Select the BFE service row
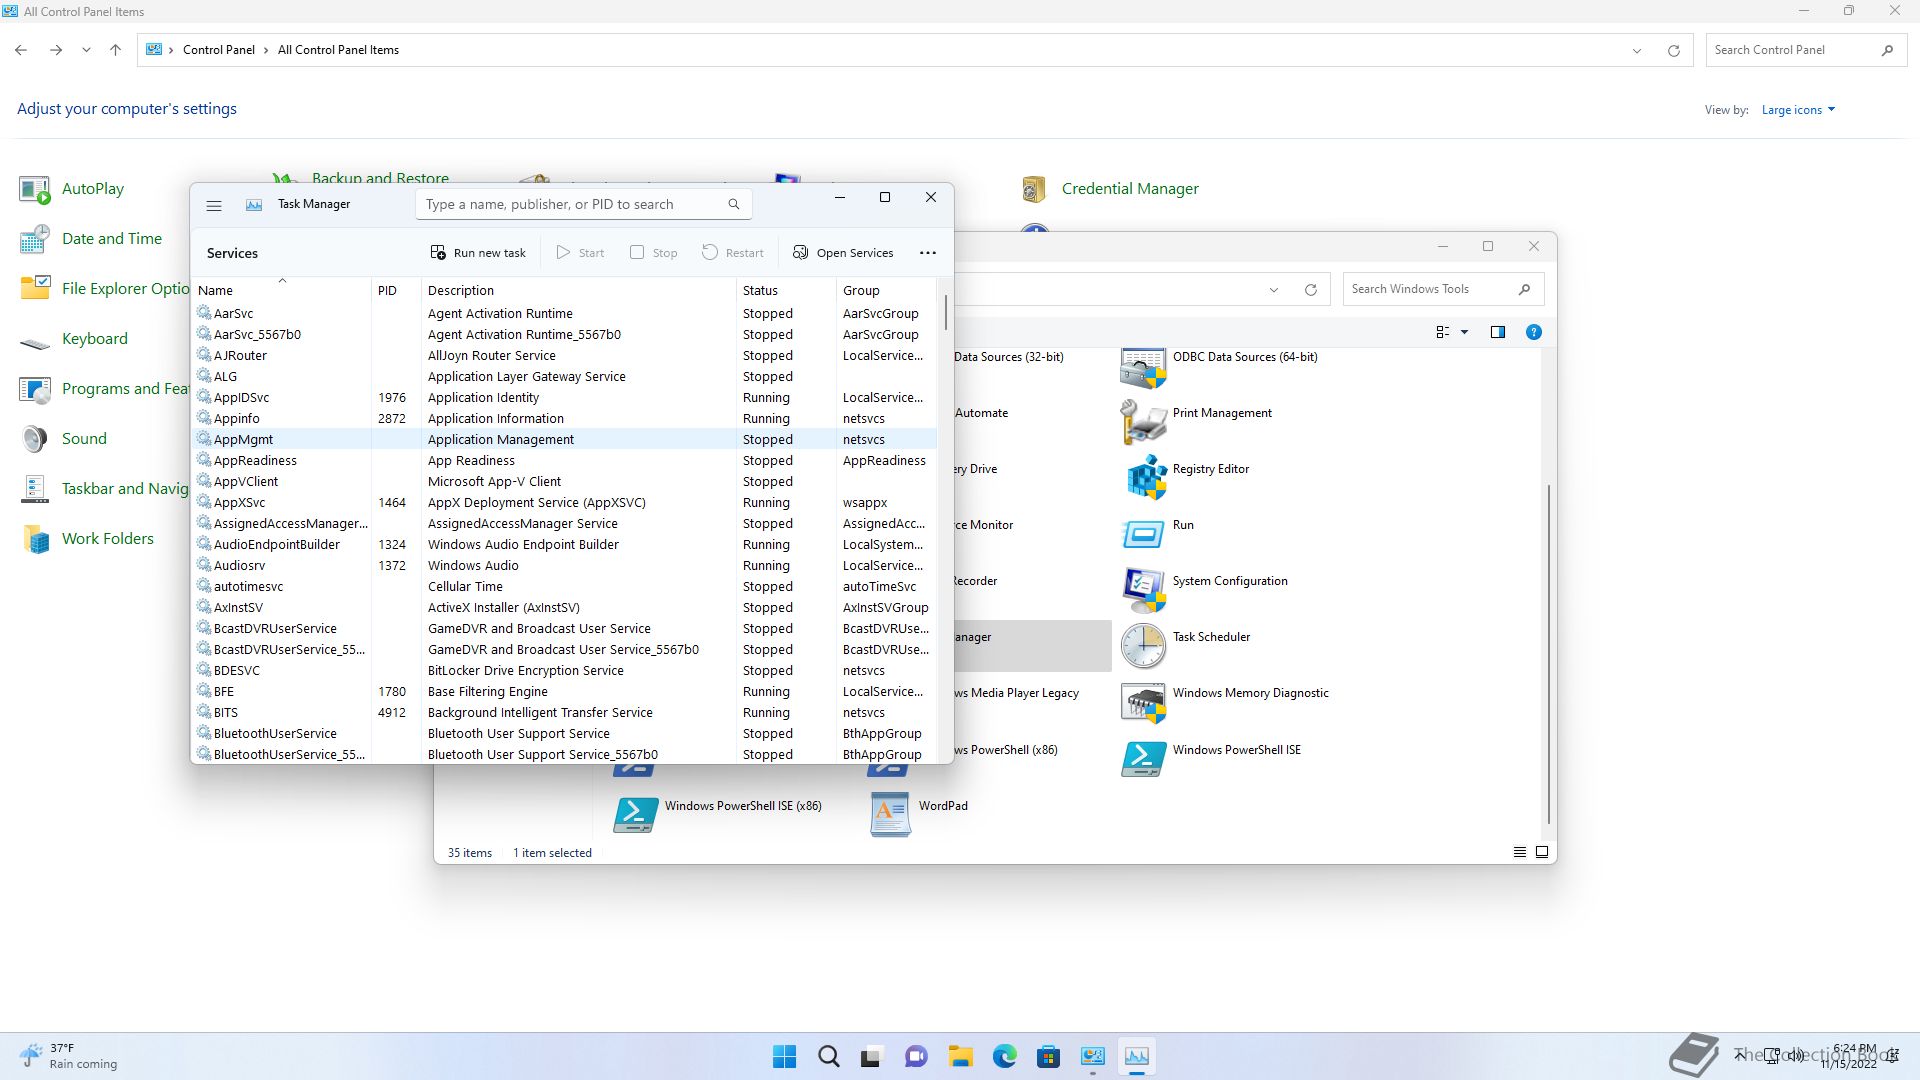 564,691
